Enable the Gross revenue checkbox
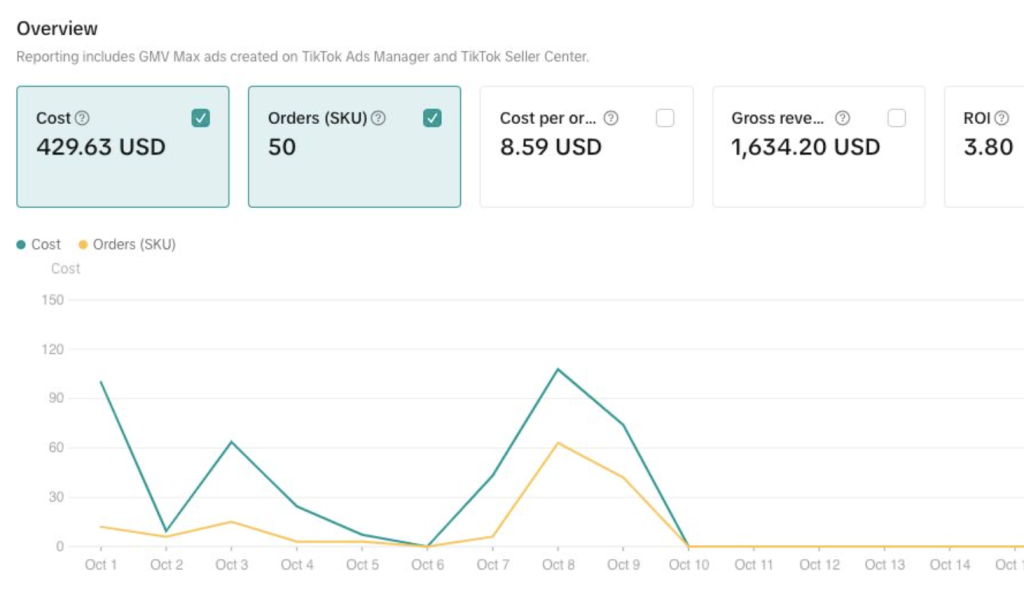Screen dimensions: 1024x594 click(897, 118)
